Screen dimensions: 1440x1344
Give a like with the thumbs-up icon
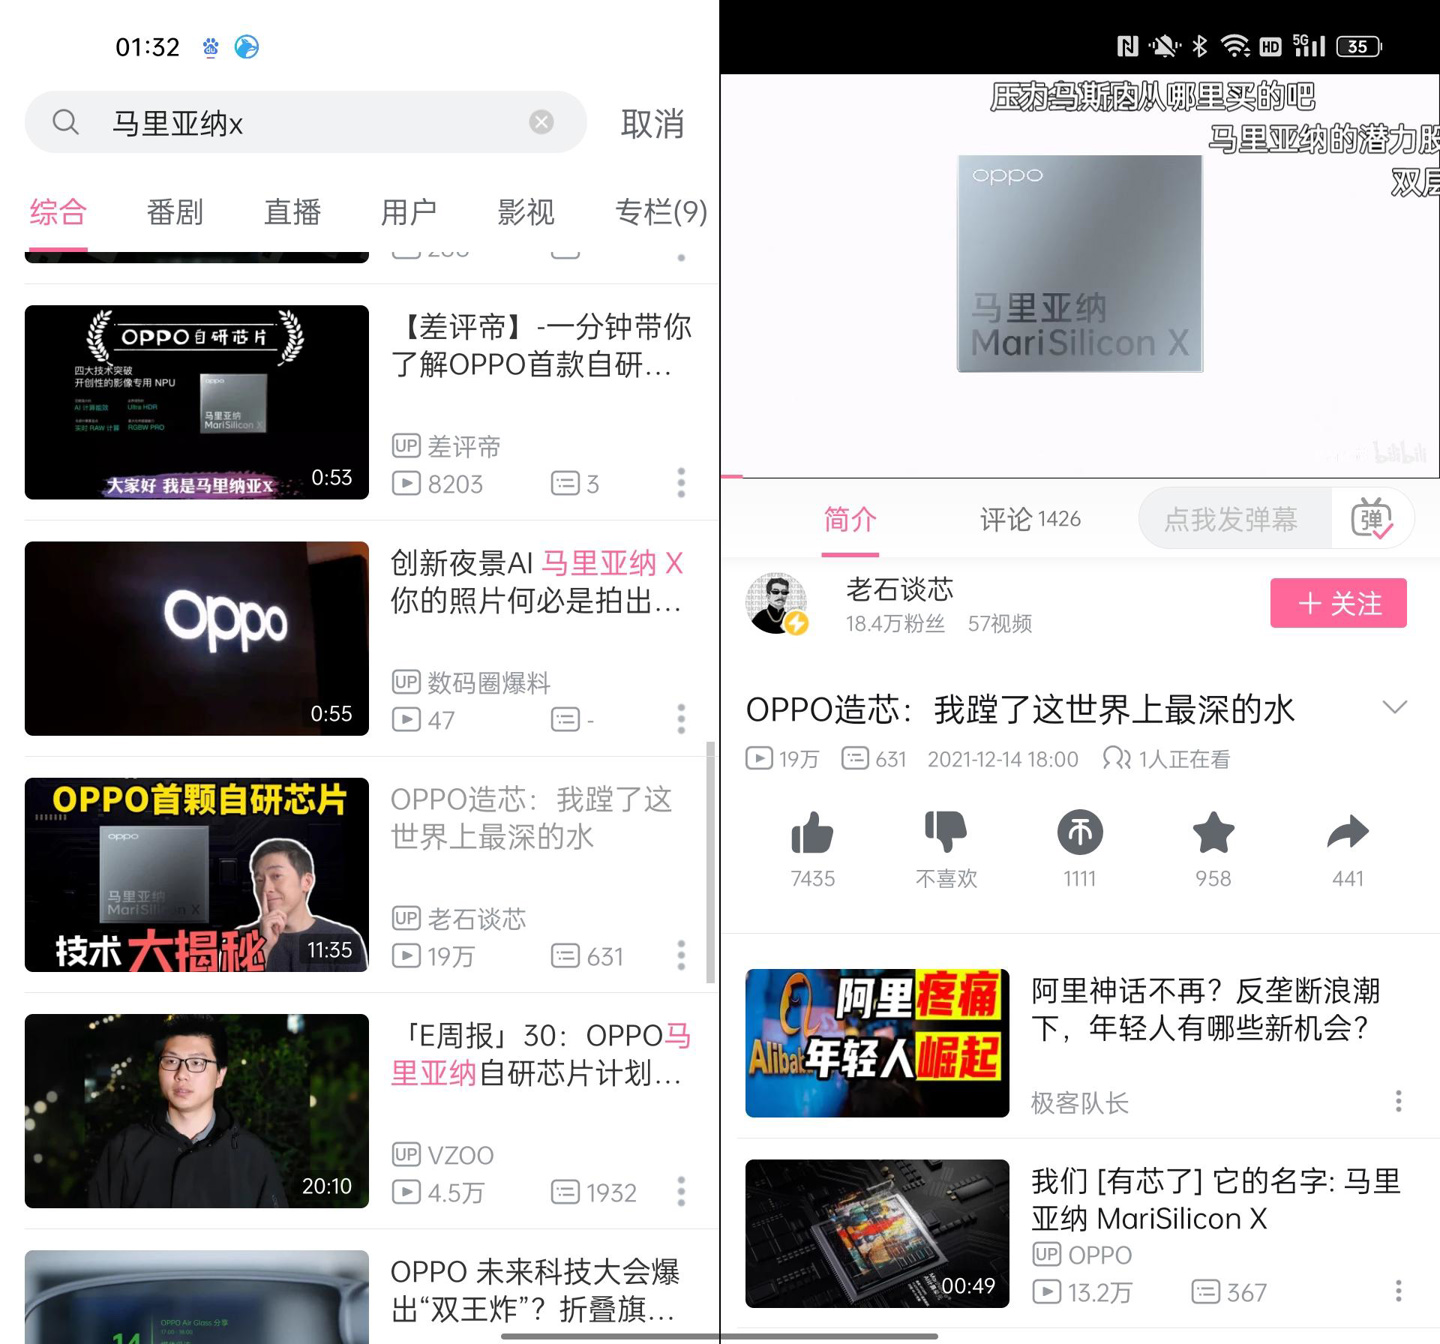[813, 834]
